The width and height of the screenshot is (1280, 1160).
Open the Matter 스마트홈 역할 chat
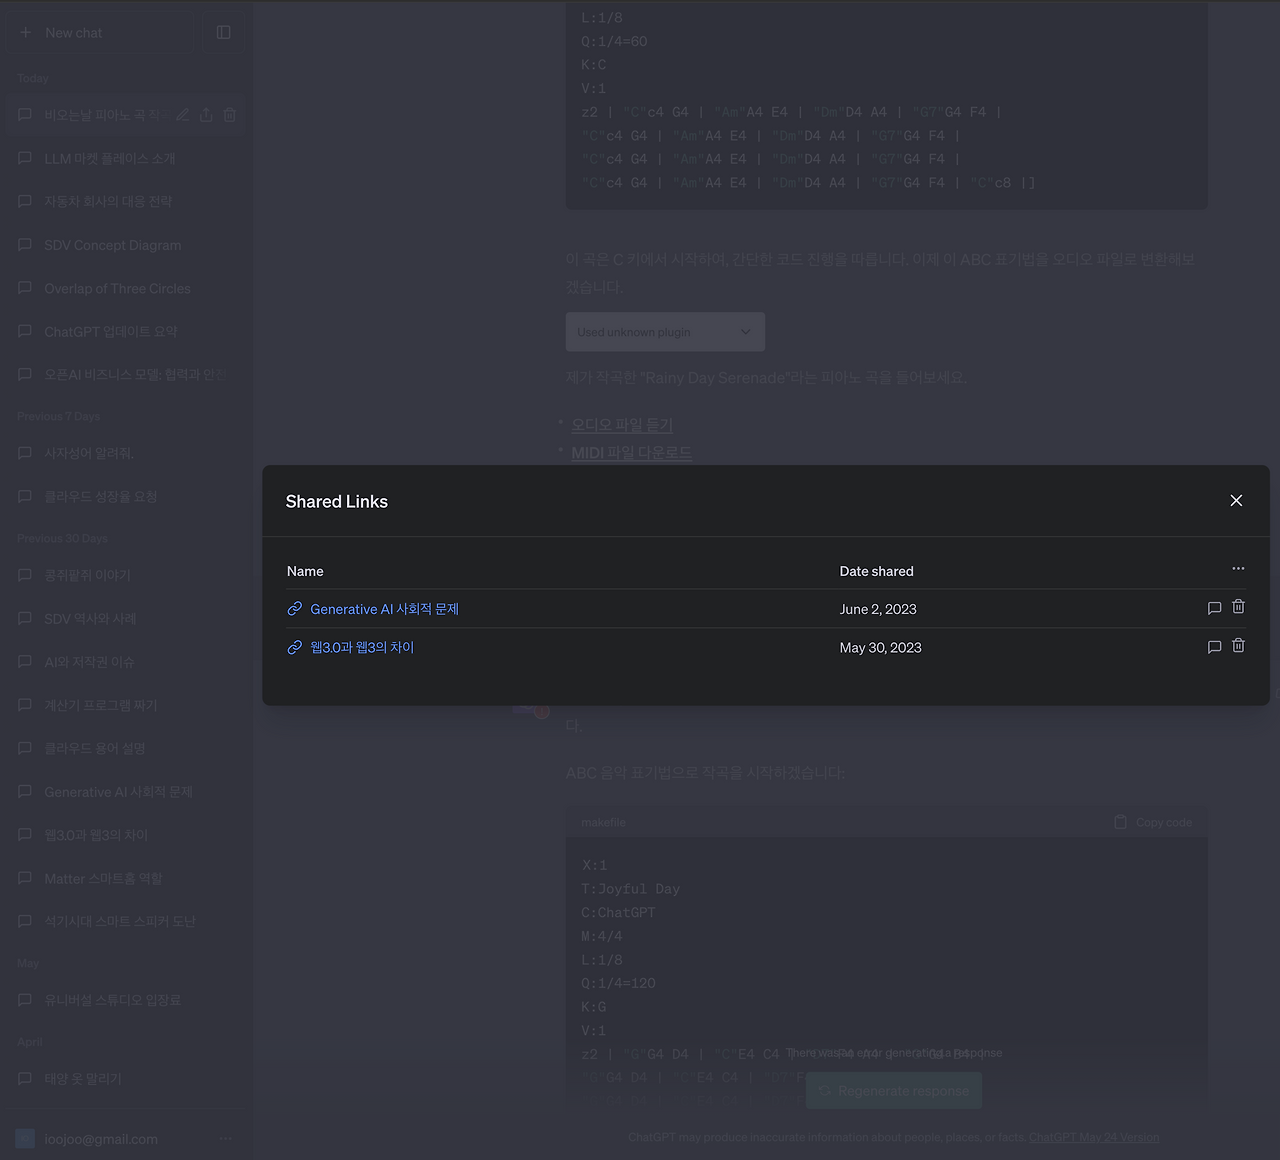click(124, 878)
